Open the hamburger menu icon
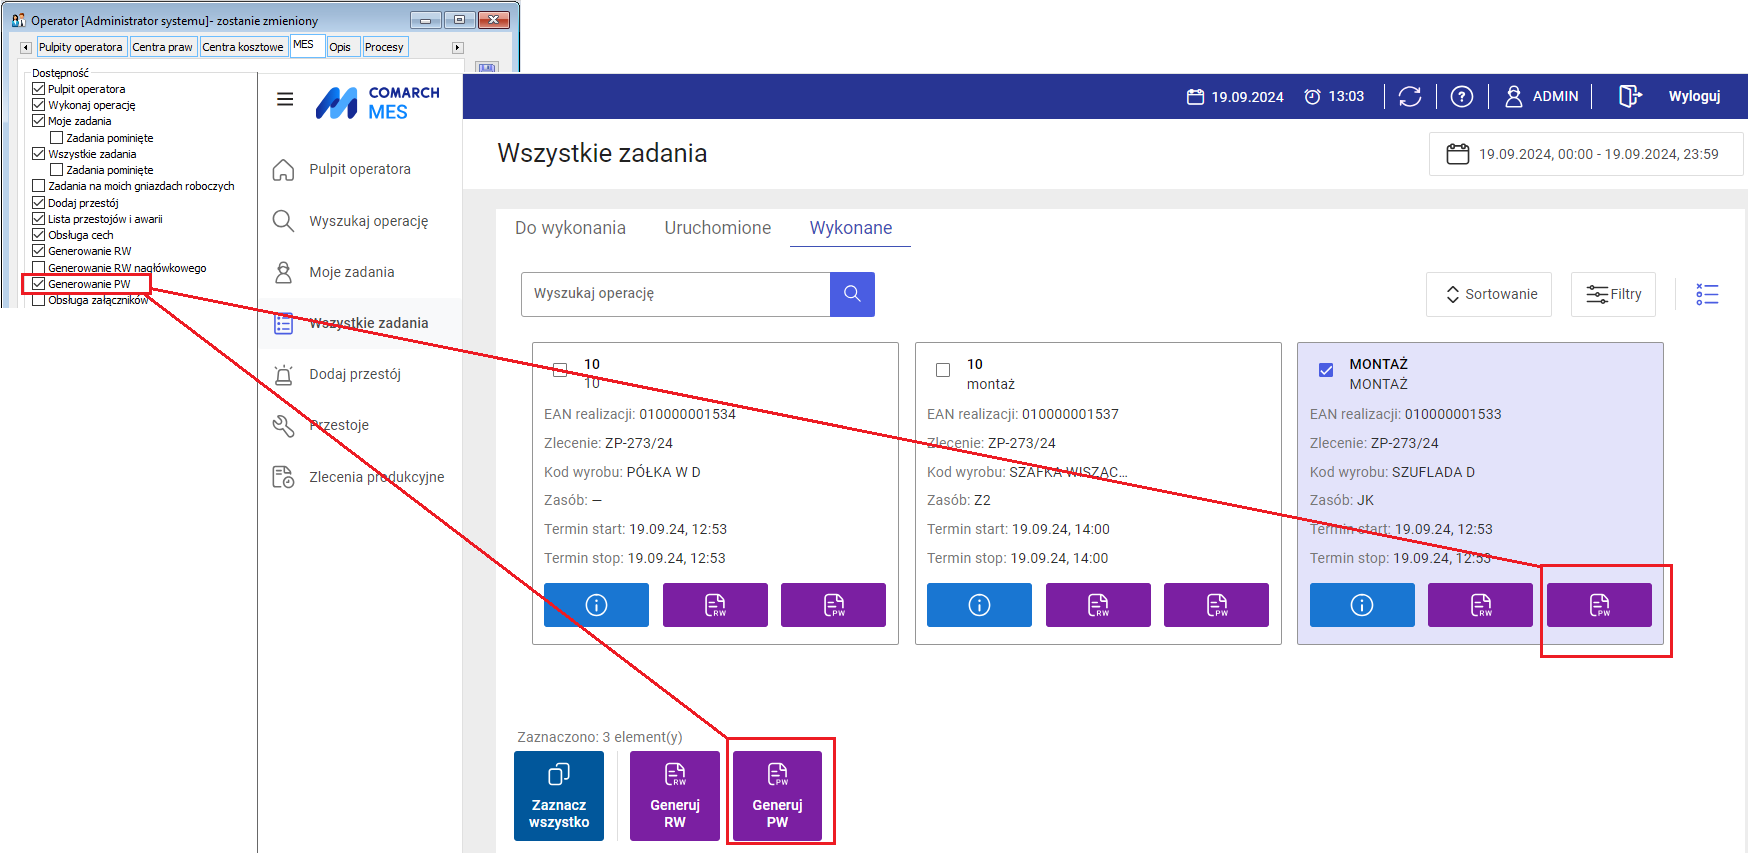Screen dimensions: 1751x853 point(285,99)
